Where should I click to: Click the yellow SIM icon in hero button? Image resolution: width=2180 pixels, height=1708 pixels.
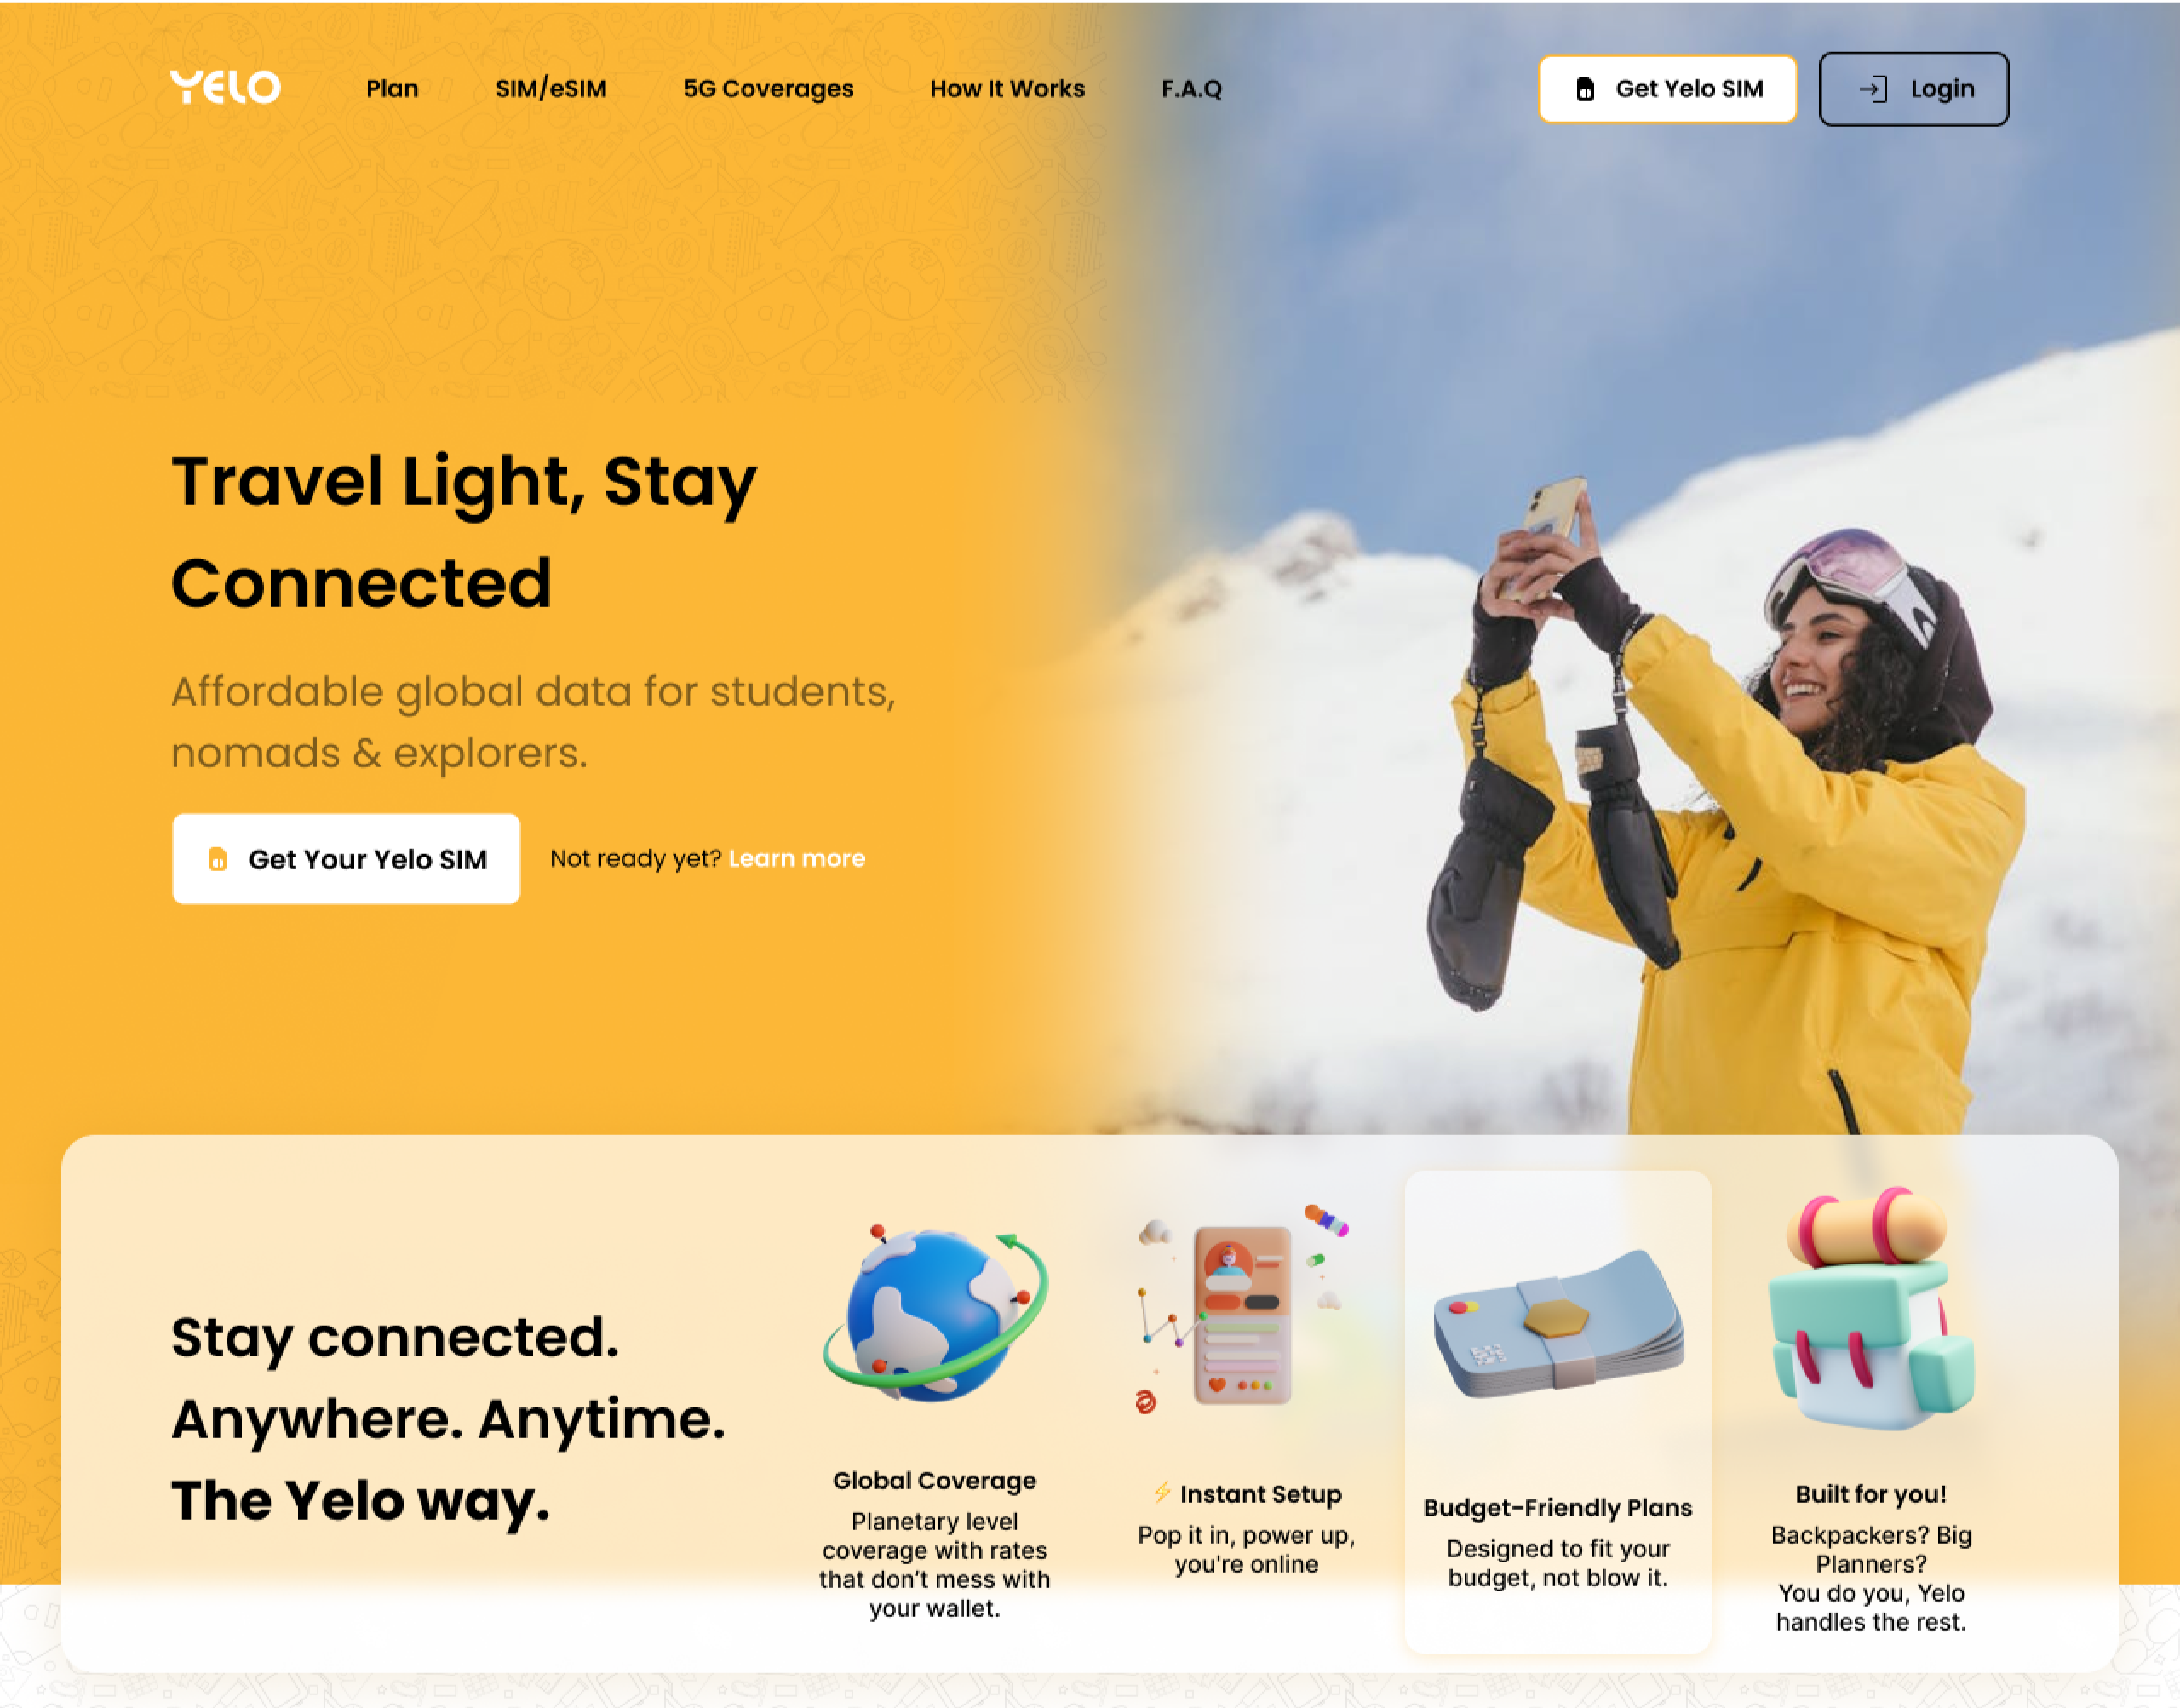[x=218, y=859]
